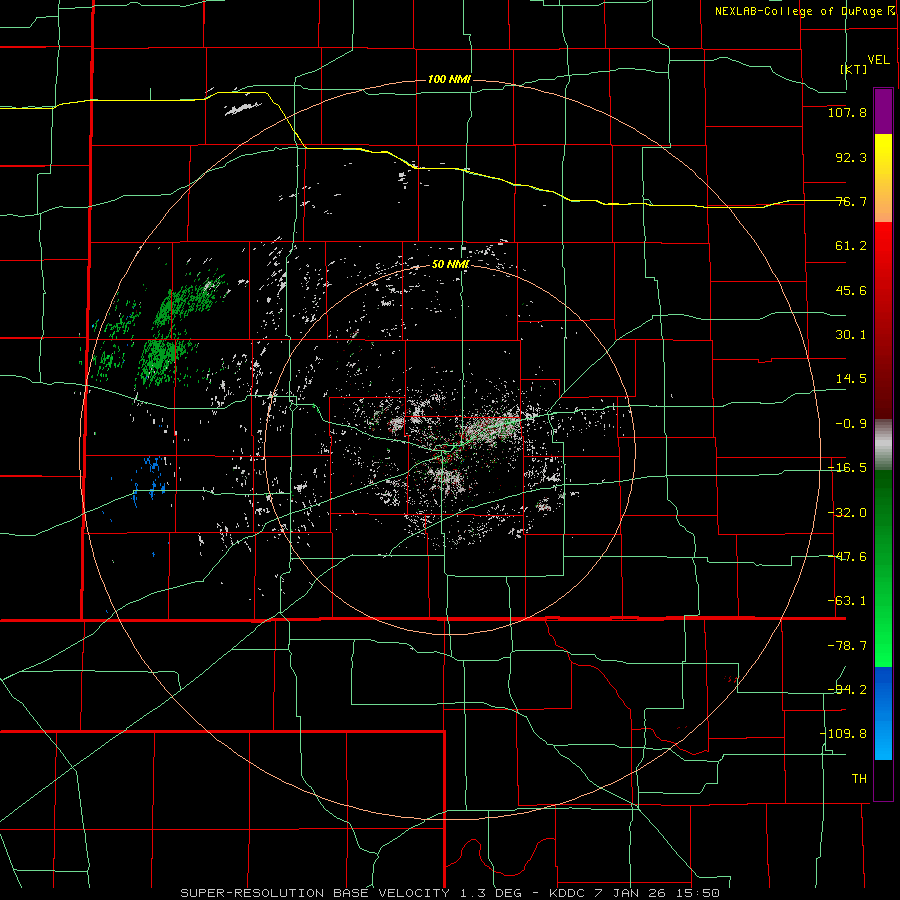Select the 107.8 legend value

(847, 112)
